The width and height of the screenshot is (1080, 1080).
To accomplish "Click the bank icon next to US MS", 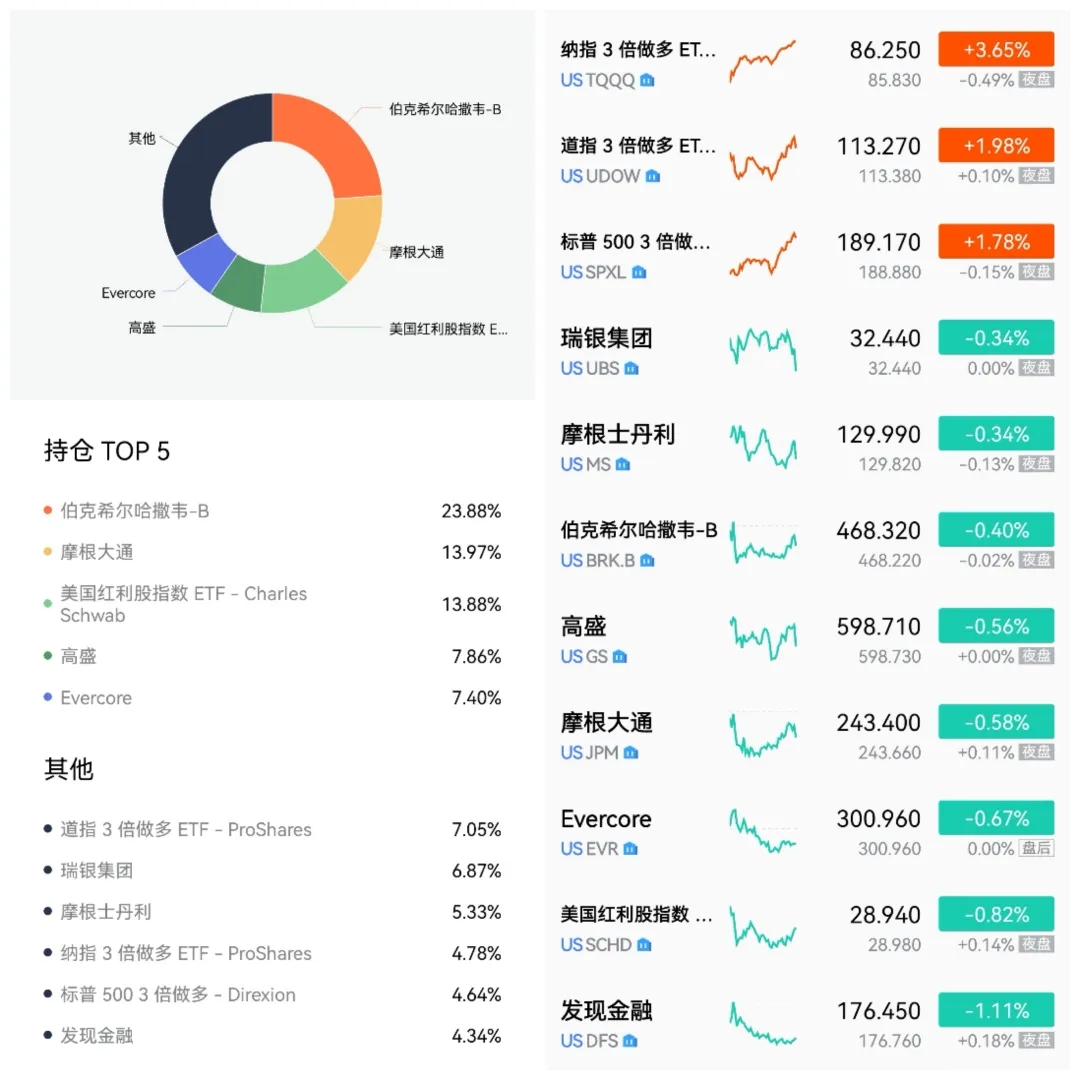I will (623, 465).
